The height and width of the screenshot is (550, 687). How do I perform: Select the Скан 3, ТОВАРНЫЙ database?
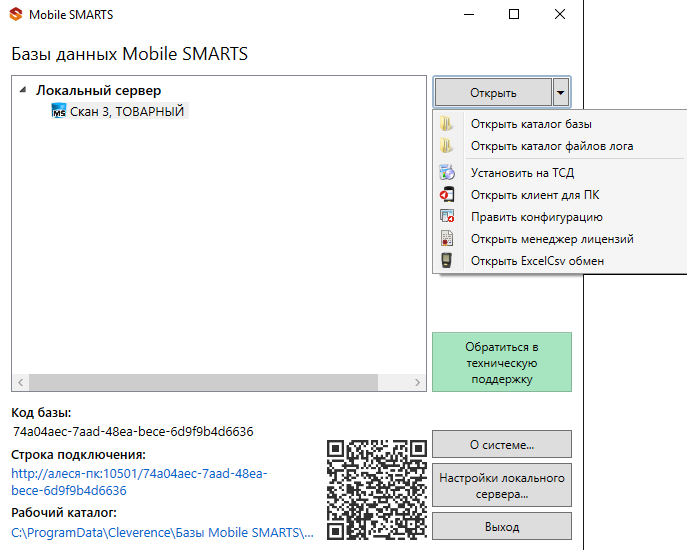coord(120,111)
